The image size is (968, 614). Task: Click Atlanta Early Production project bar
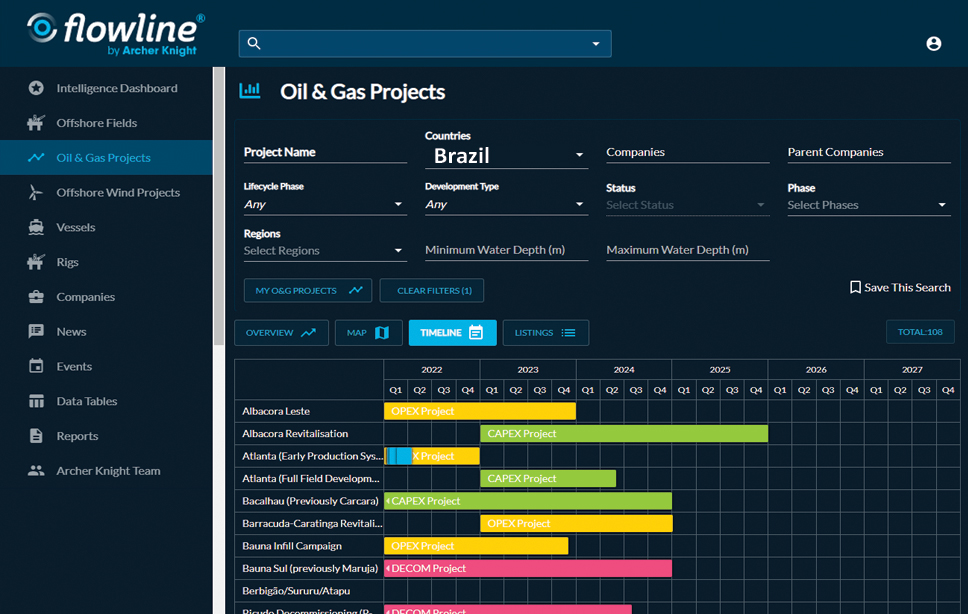pyautogui.click(x=432, y=456)
